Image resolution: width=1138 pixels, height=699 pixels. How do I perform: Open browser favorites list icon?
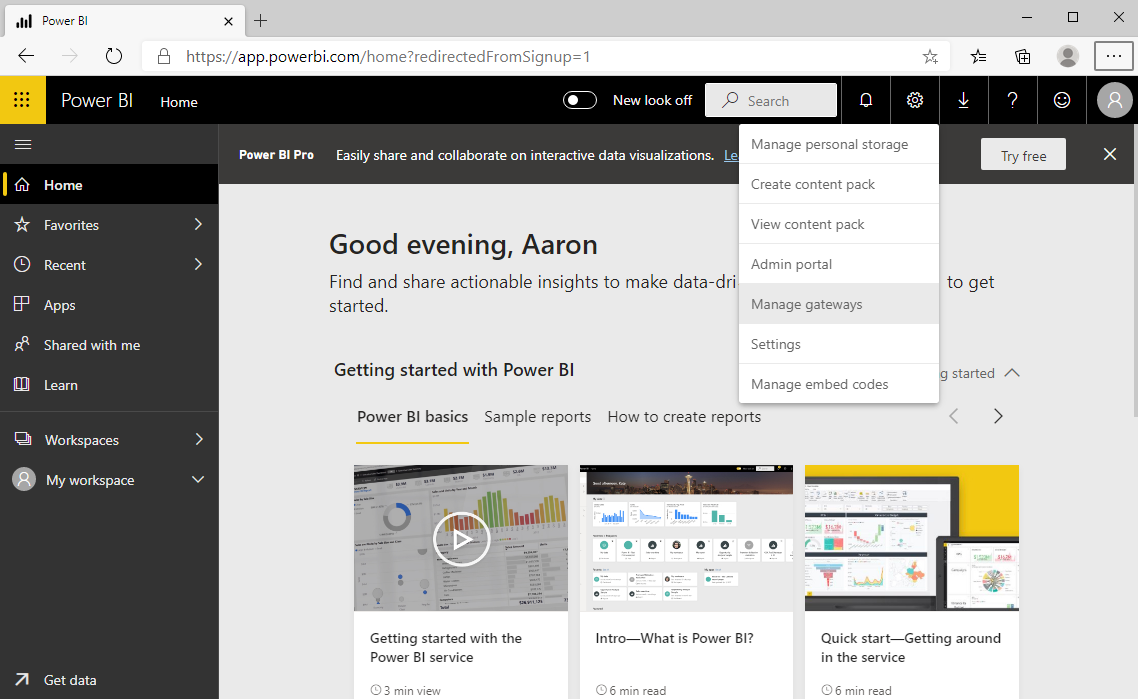tap(978, 57)
